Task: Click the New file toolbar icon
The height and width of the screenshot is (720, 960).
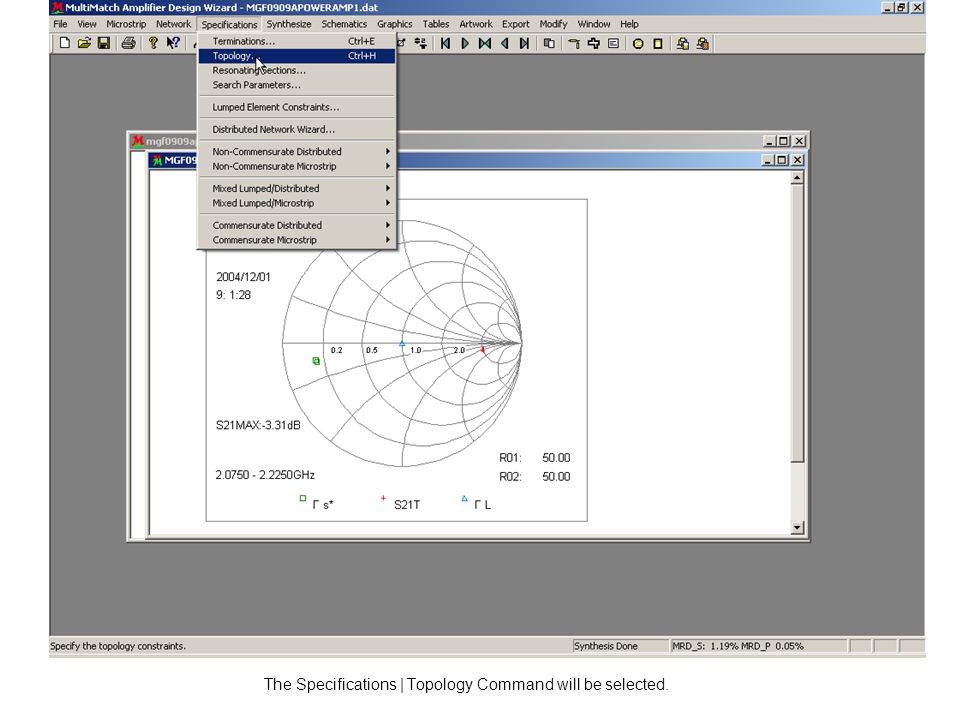Action: click(x=64, y=43)
